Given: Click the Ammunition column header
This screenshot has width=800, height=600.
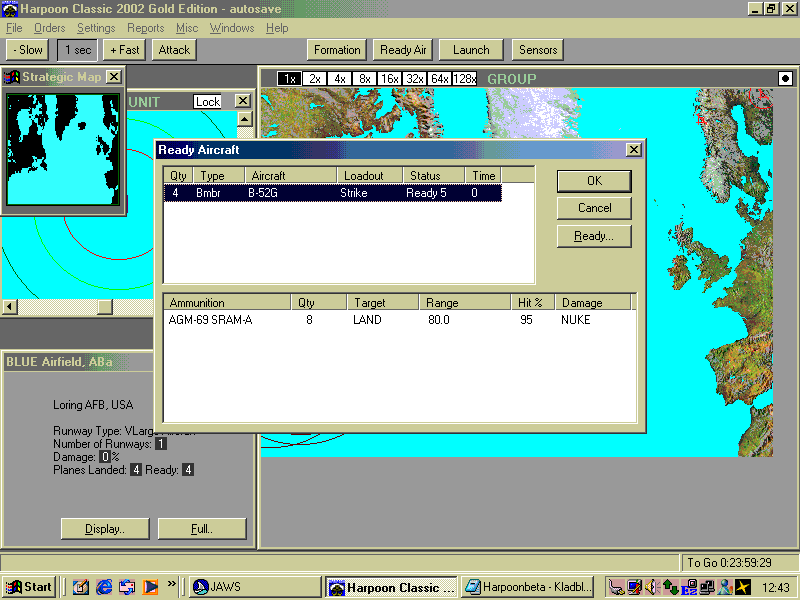Looking at the screenshot, I should tap(228, 303).
